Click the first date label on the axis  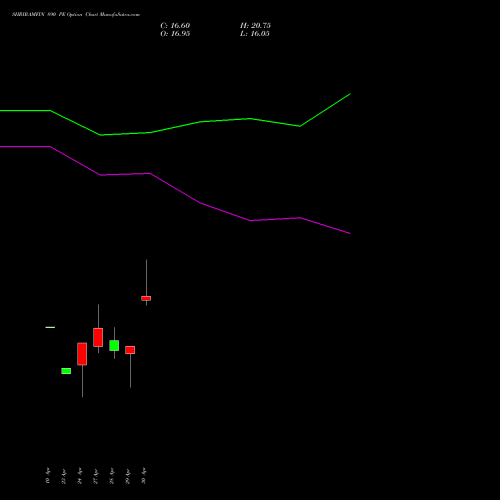48,475
